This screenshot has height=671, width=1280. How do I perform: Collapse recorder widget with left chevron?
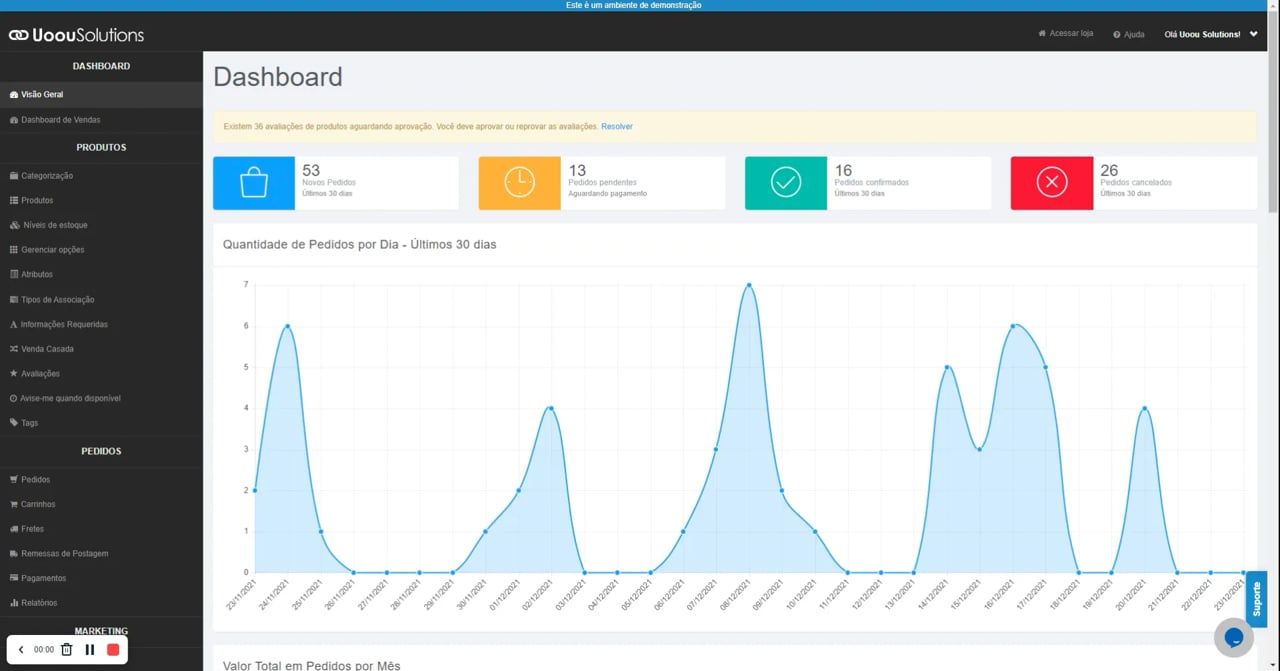point(21,650)
